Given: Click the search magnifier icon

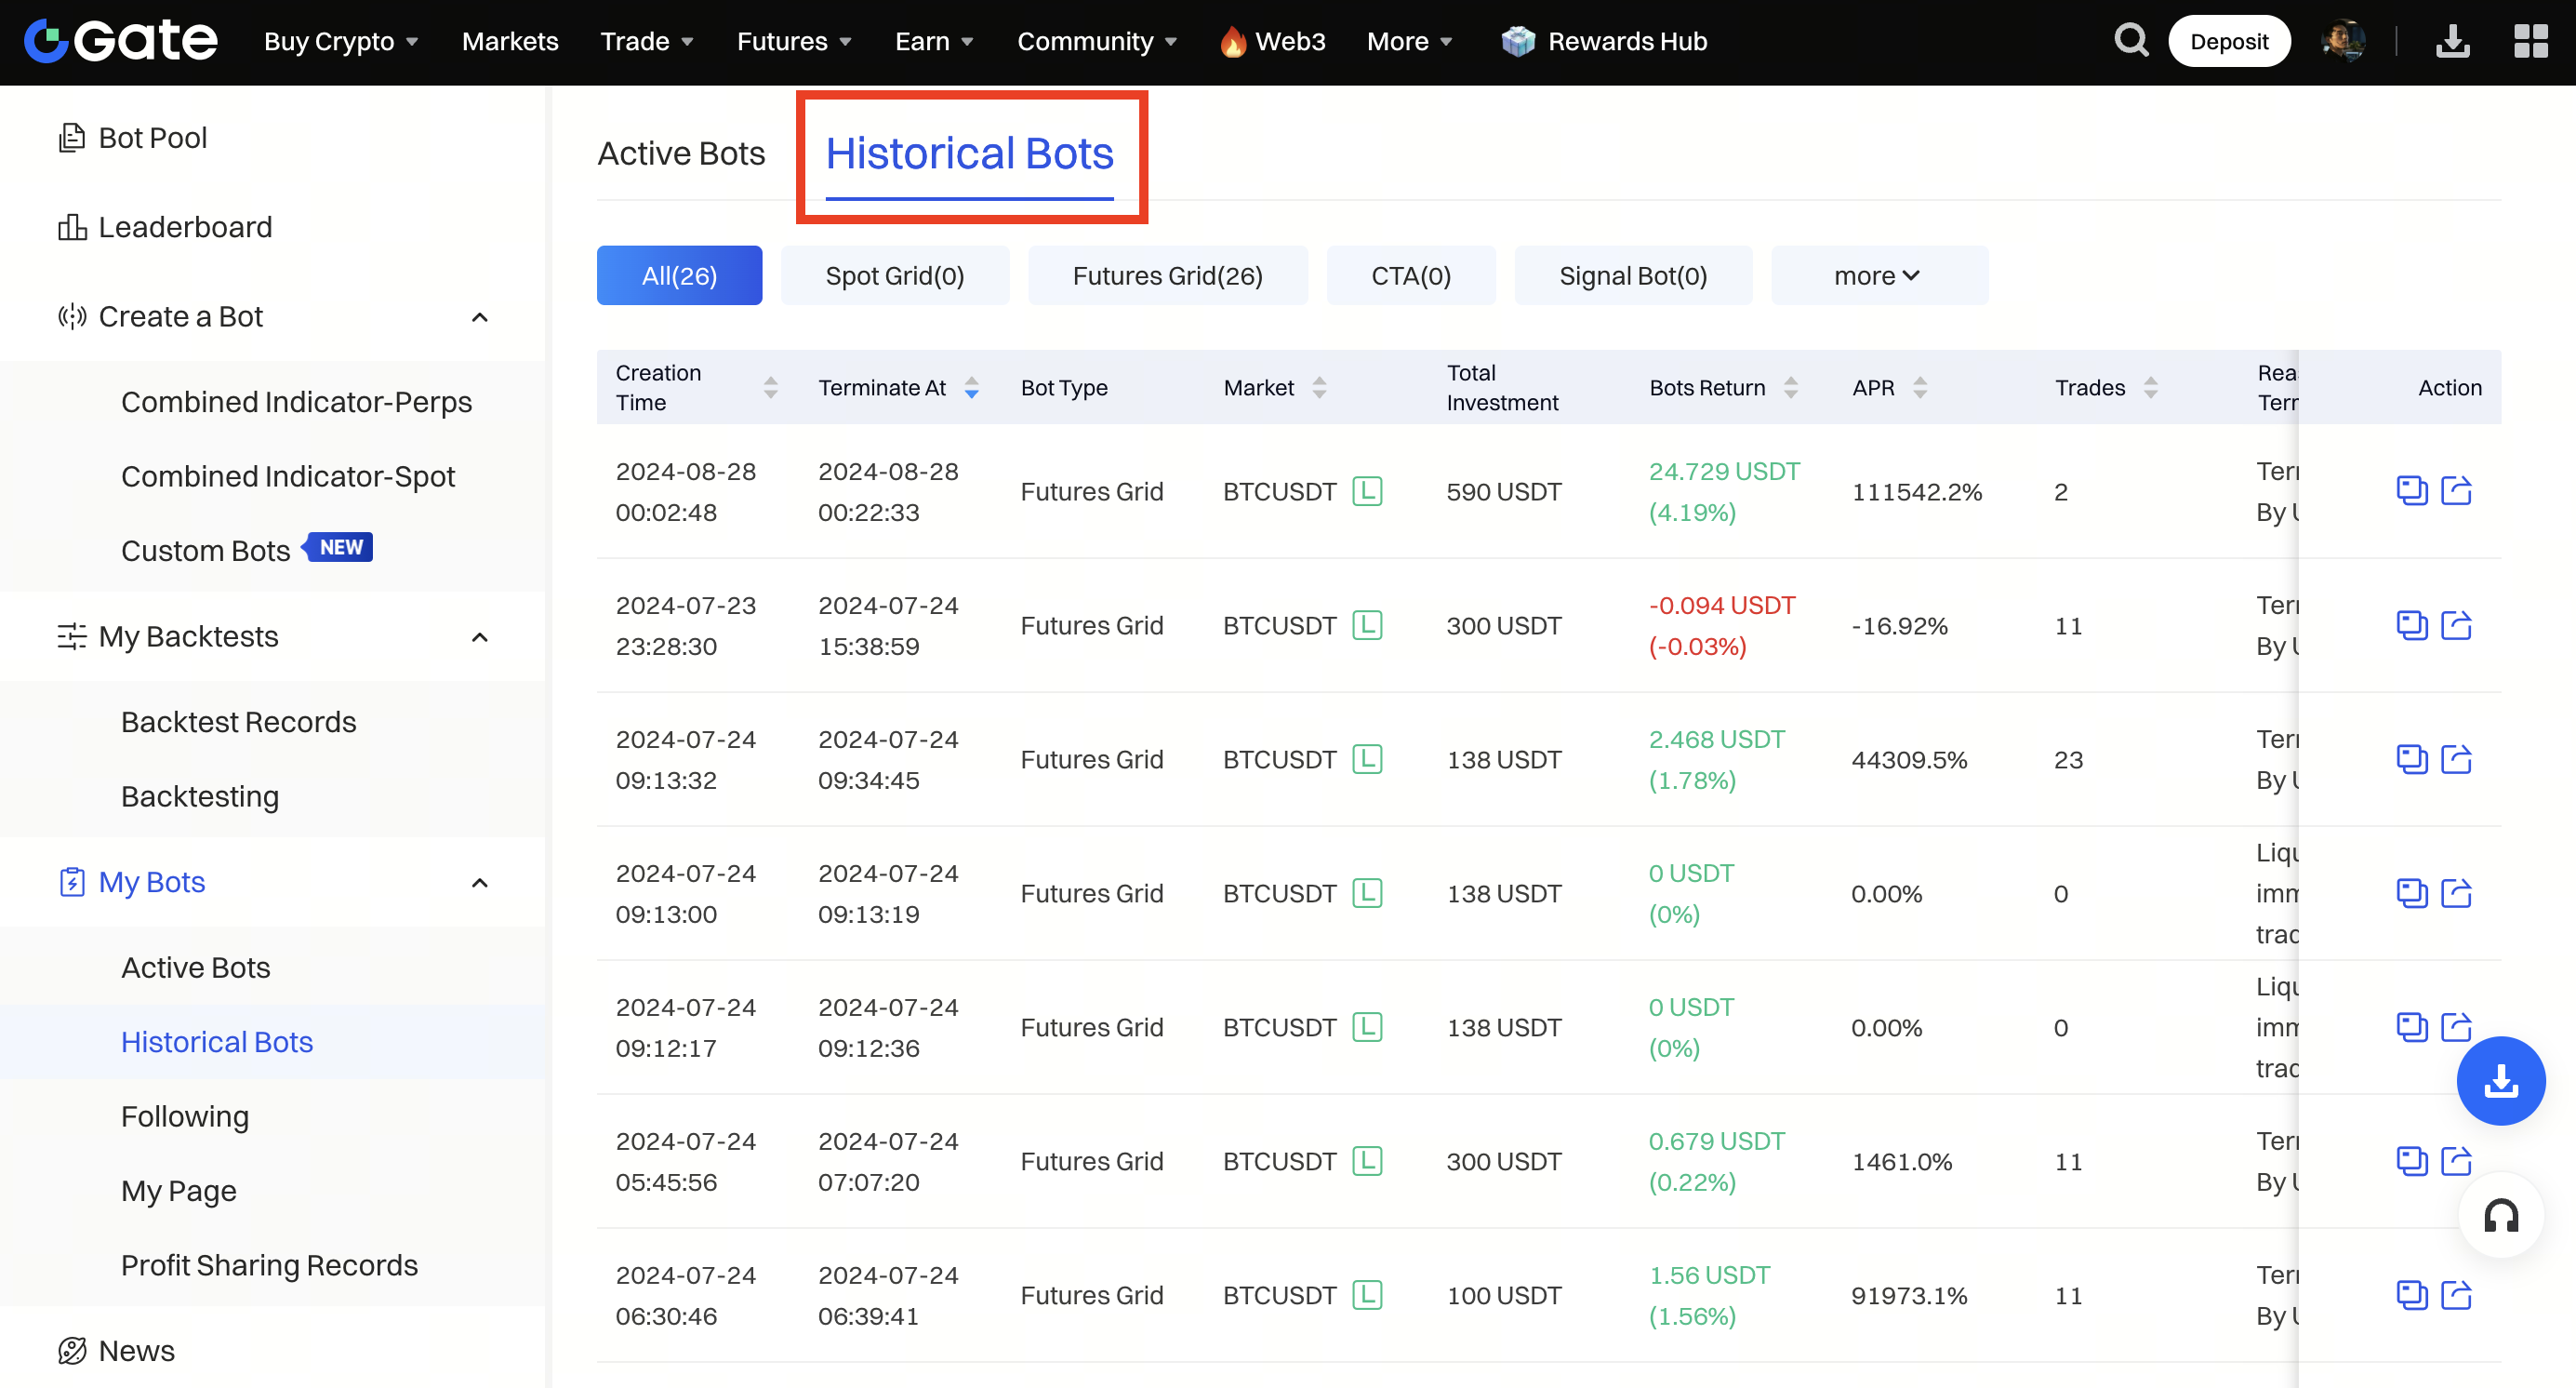Looking at the screenshot, I should coord(2130,41).
